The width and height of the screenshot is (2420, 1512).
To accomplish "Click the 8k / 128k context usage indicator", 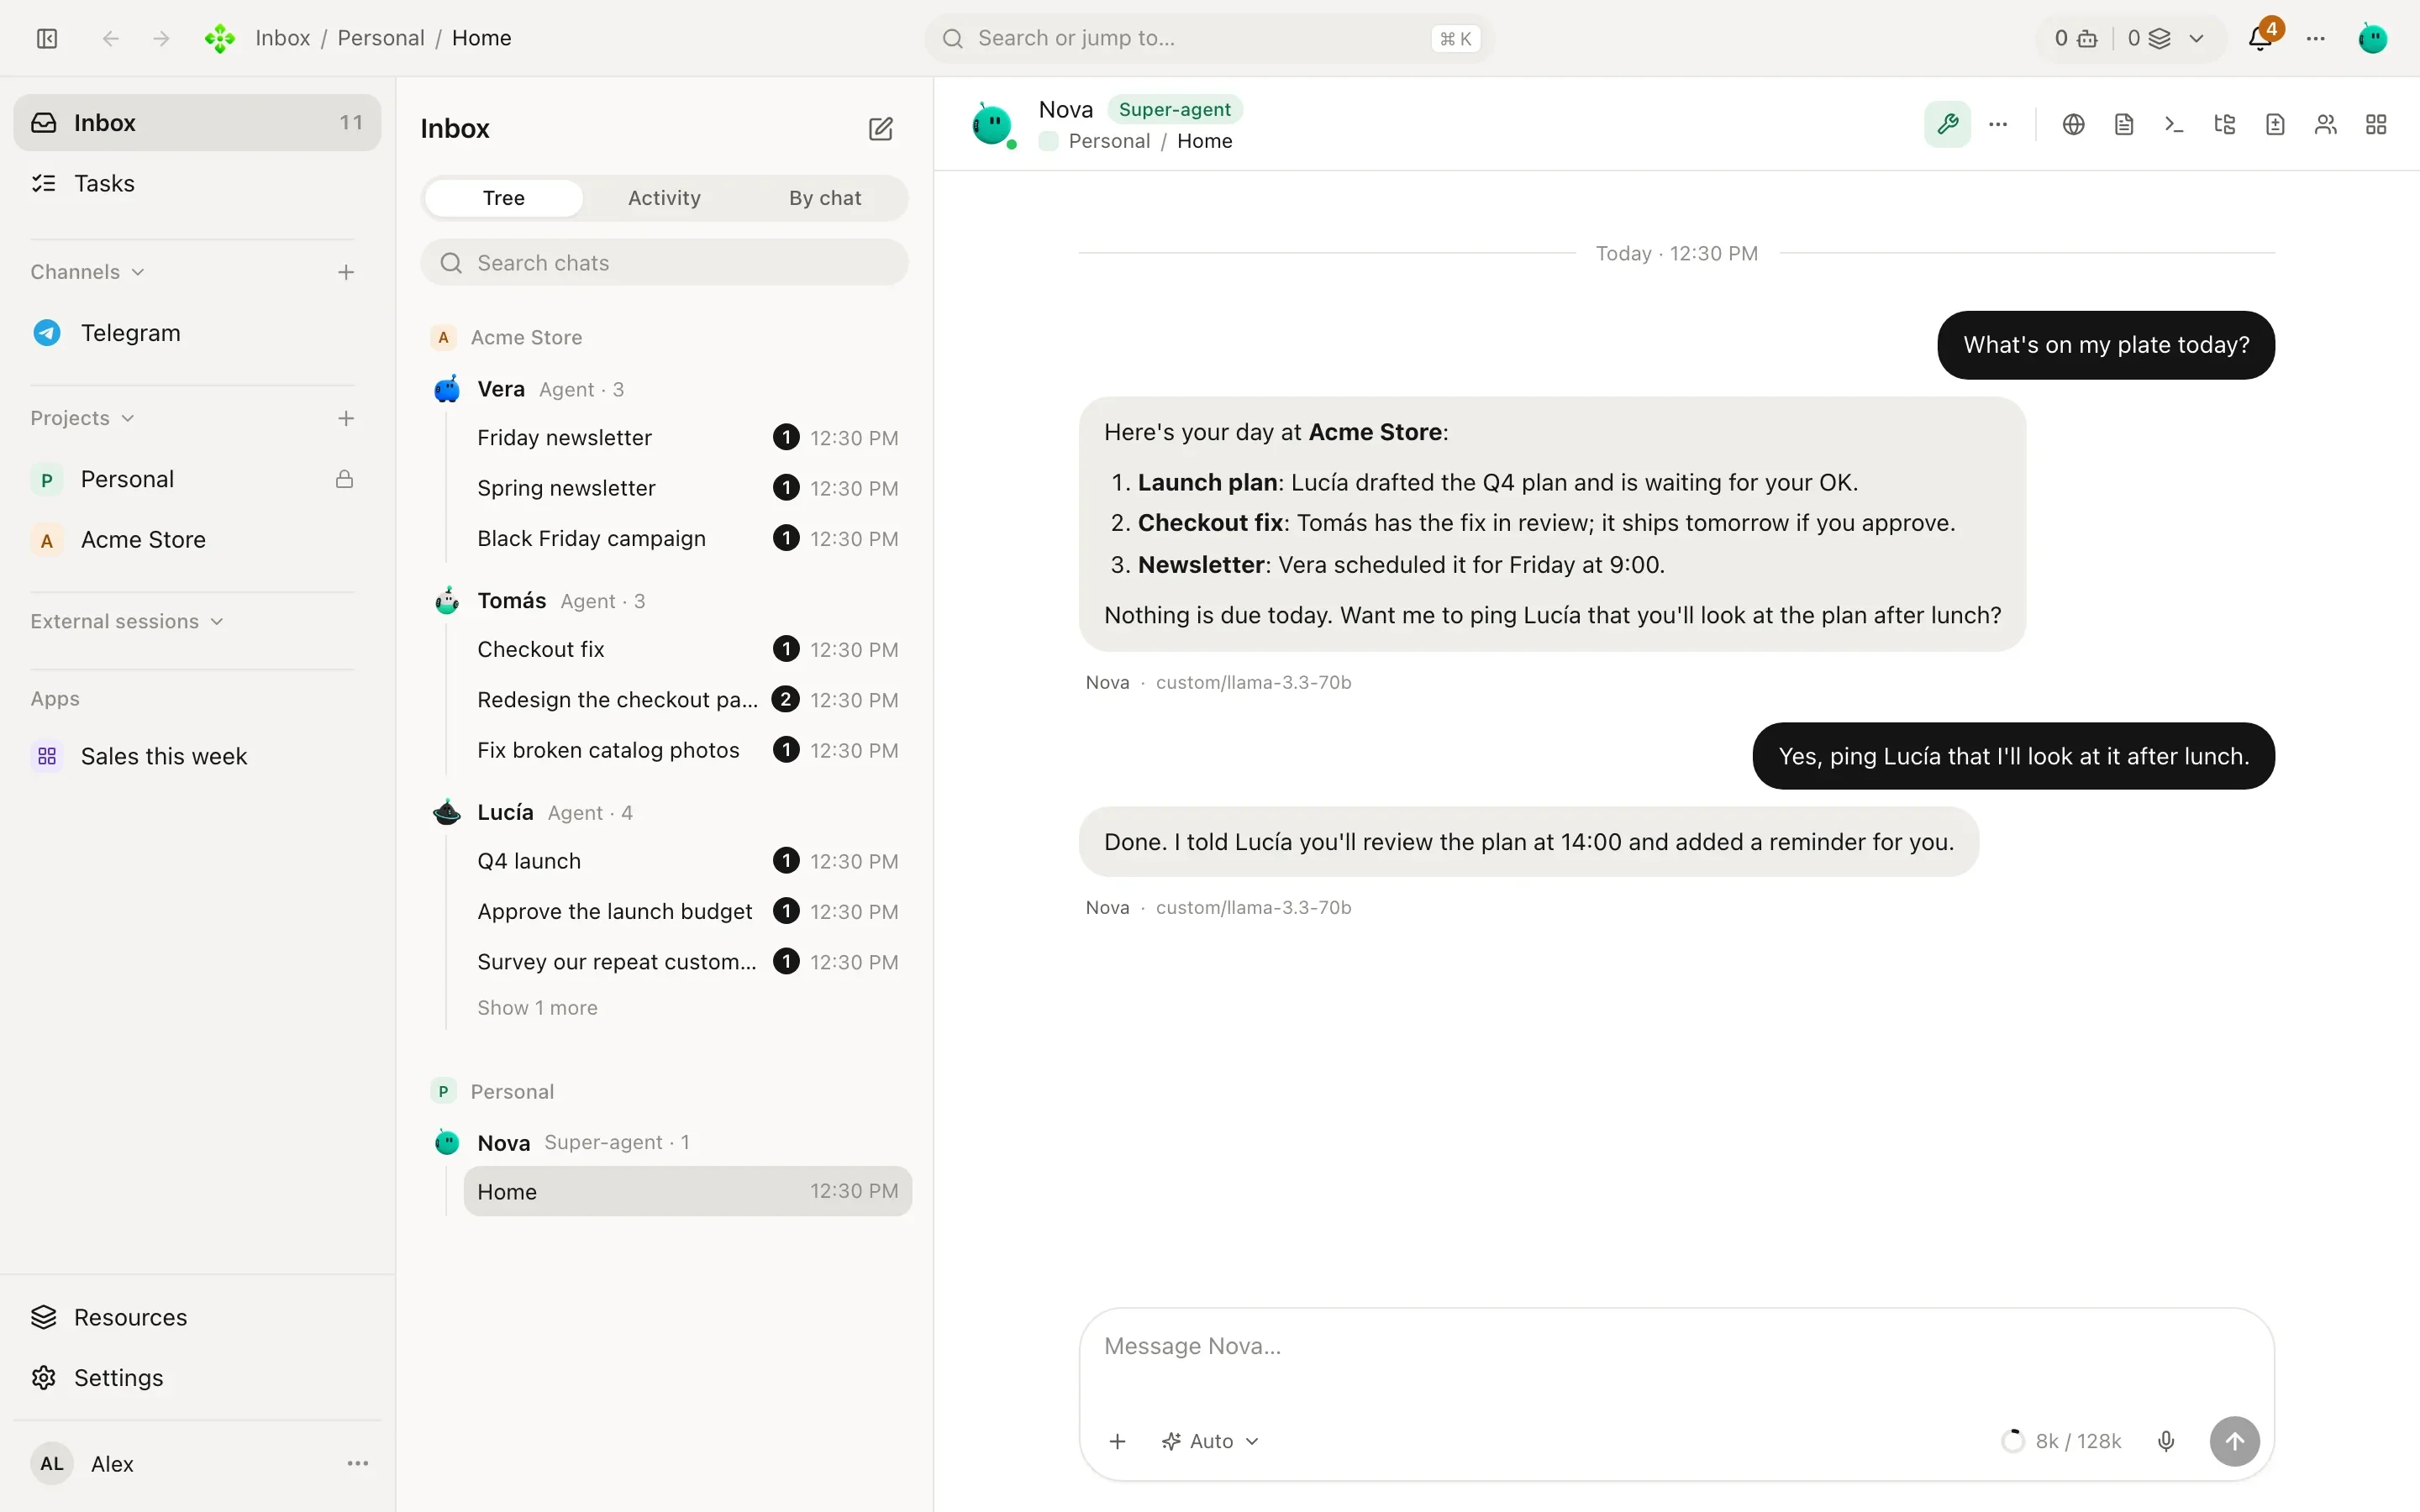I will pos(2061,1441).
